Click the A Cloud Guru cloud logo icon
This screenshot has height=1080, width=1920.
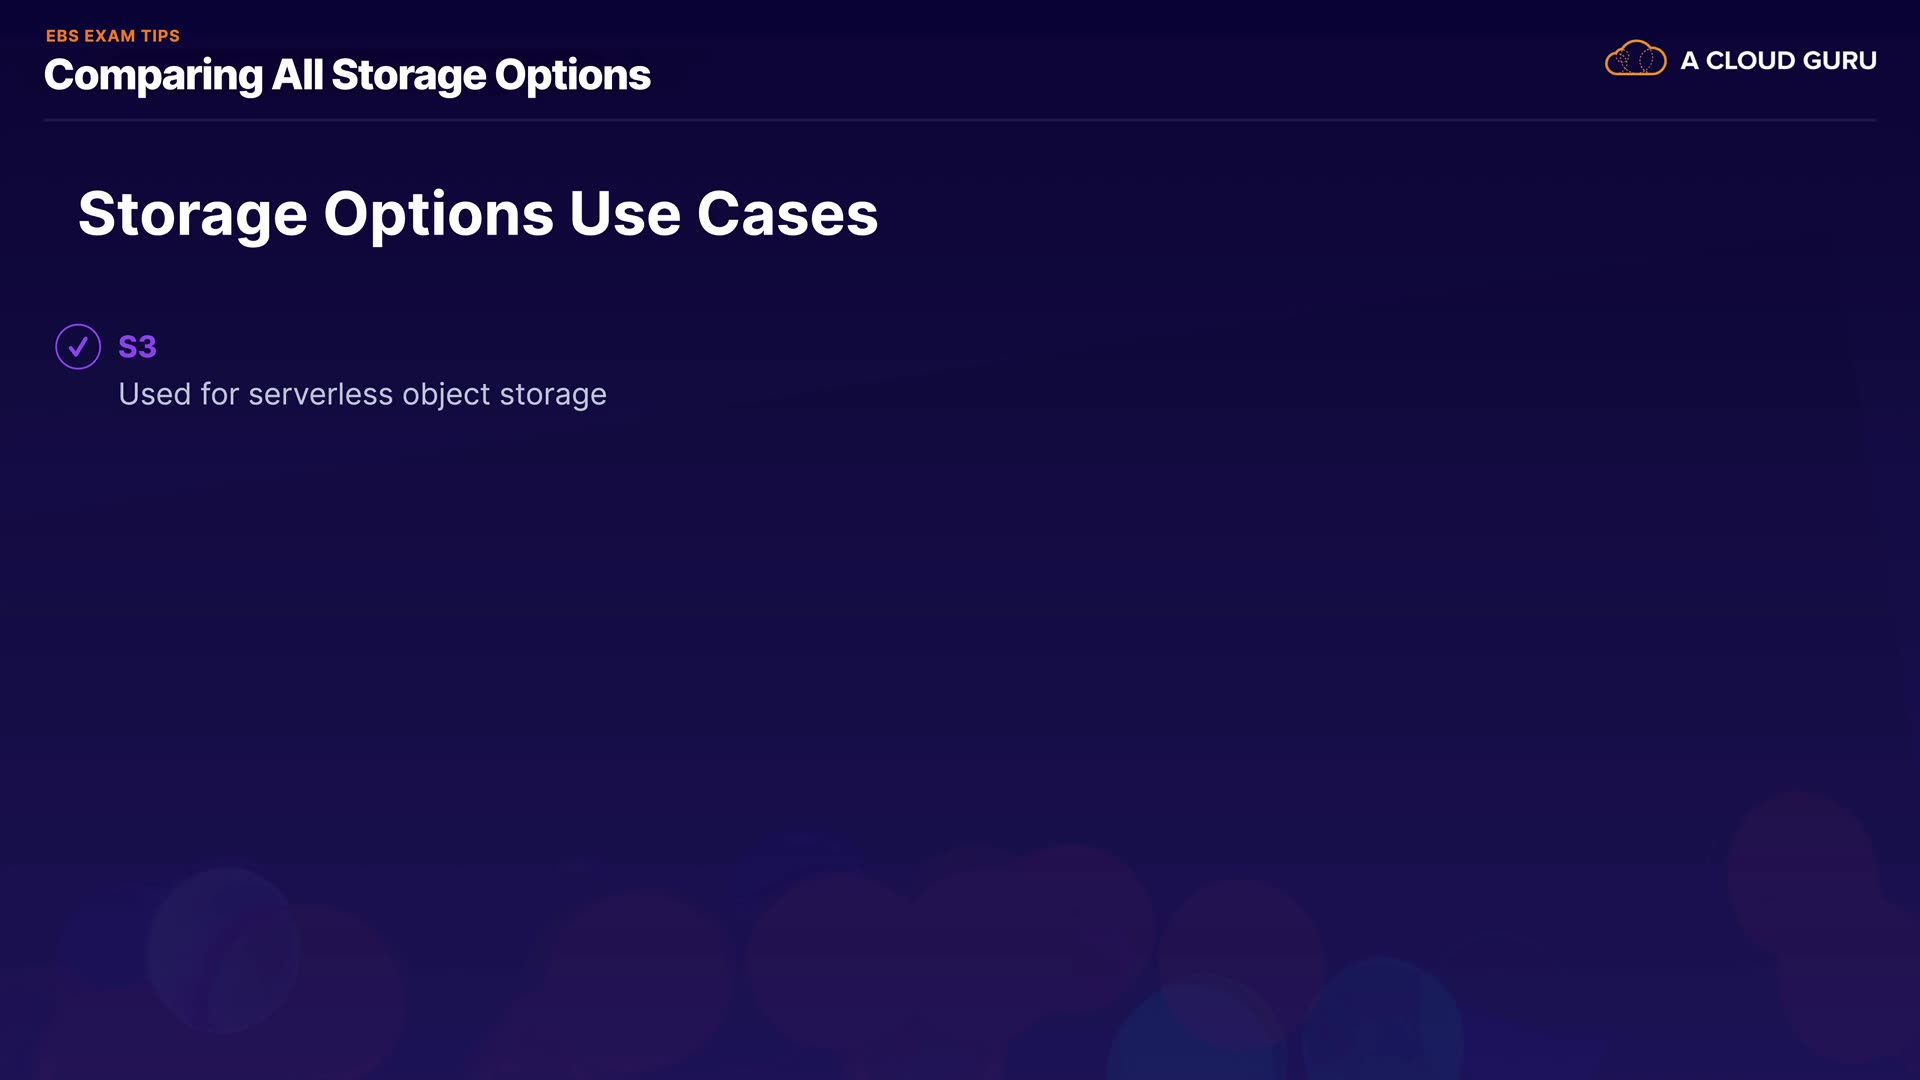pos(1635,59)
